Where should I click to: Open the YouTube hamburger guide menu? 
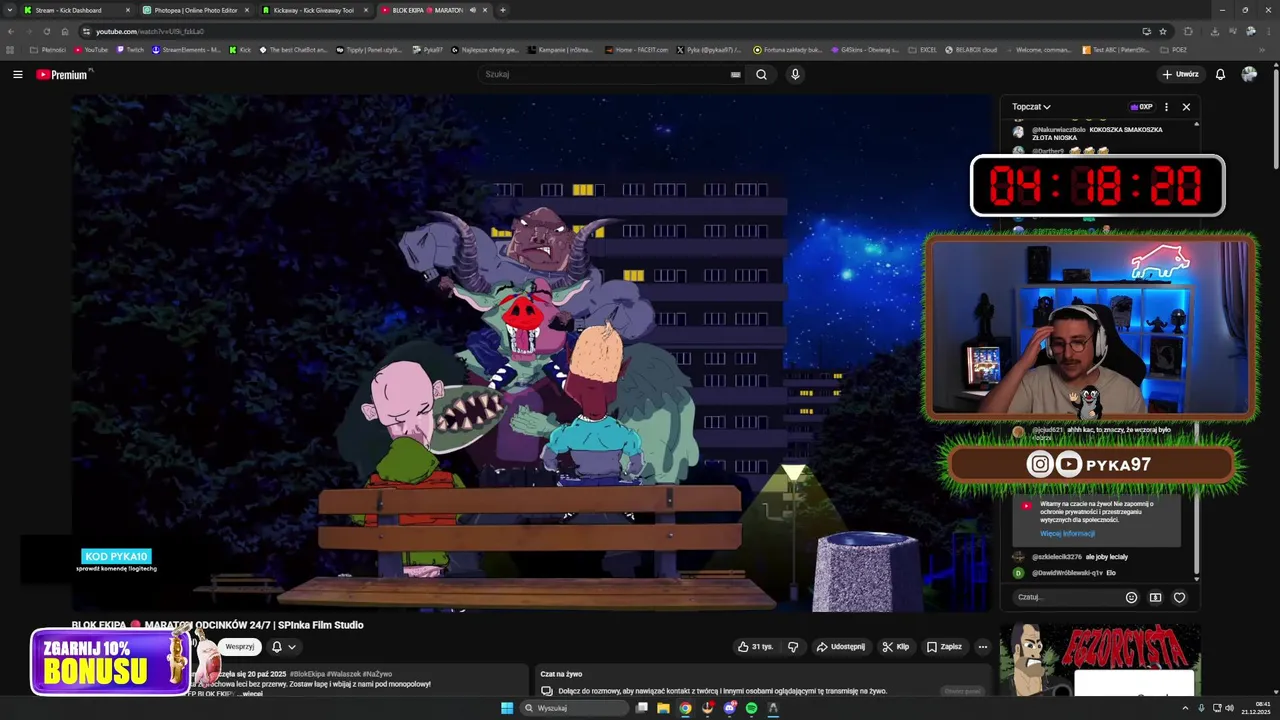pos(17,74)
